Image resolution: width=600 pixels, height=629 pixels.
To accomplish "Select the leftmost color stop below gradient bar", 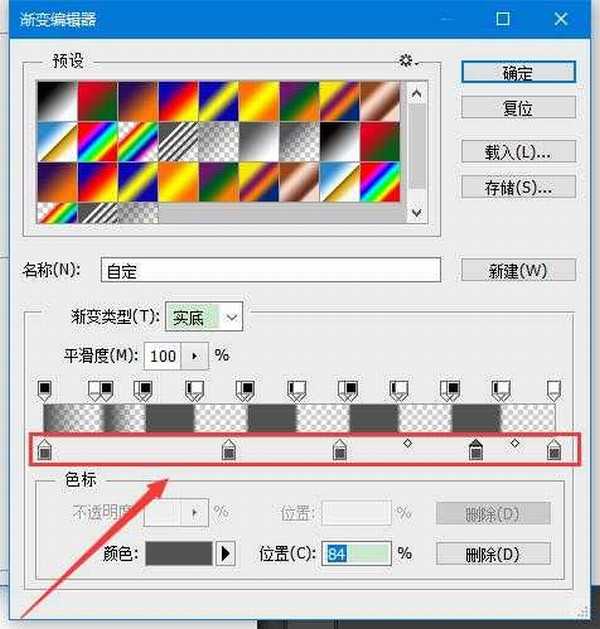I will pos(44,452).
